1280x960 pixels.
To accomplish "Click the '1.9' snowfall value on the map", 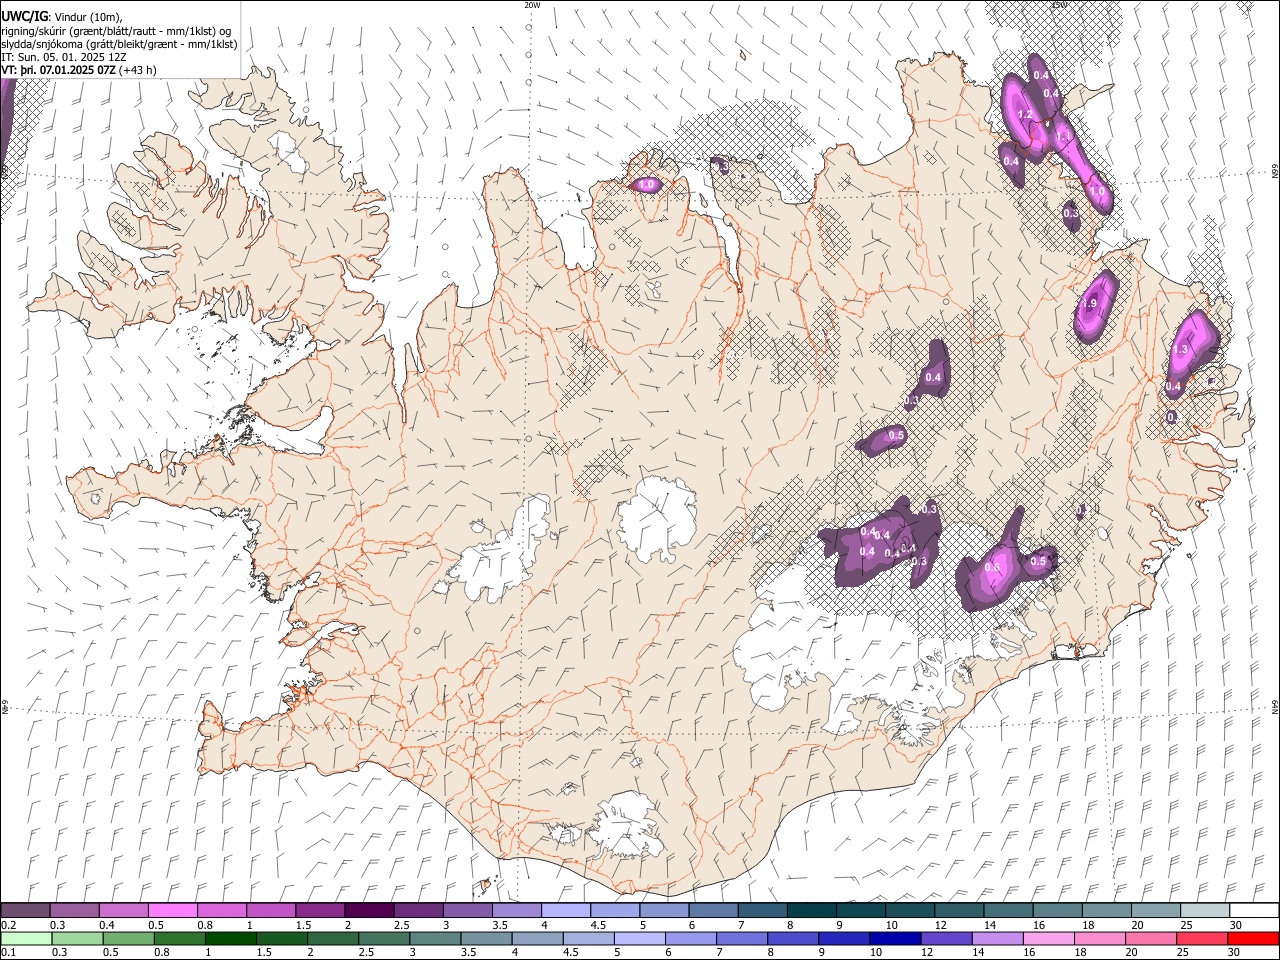I will point(1090,304).
